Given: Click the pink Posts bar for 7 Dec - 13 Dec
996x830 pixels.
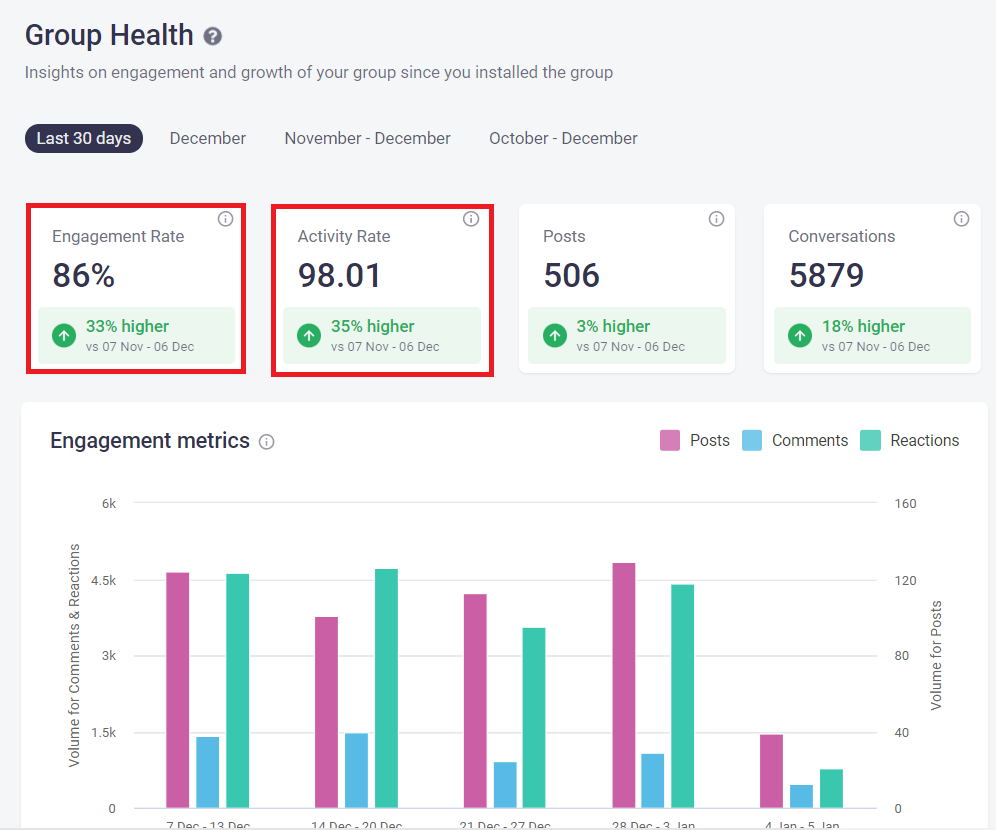Looking at the screenshot, I should (178, 690).
